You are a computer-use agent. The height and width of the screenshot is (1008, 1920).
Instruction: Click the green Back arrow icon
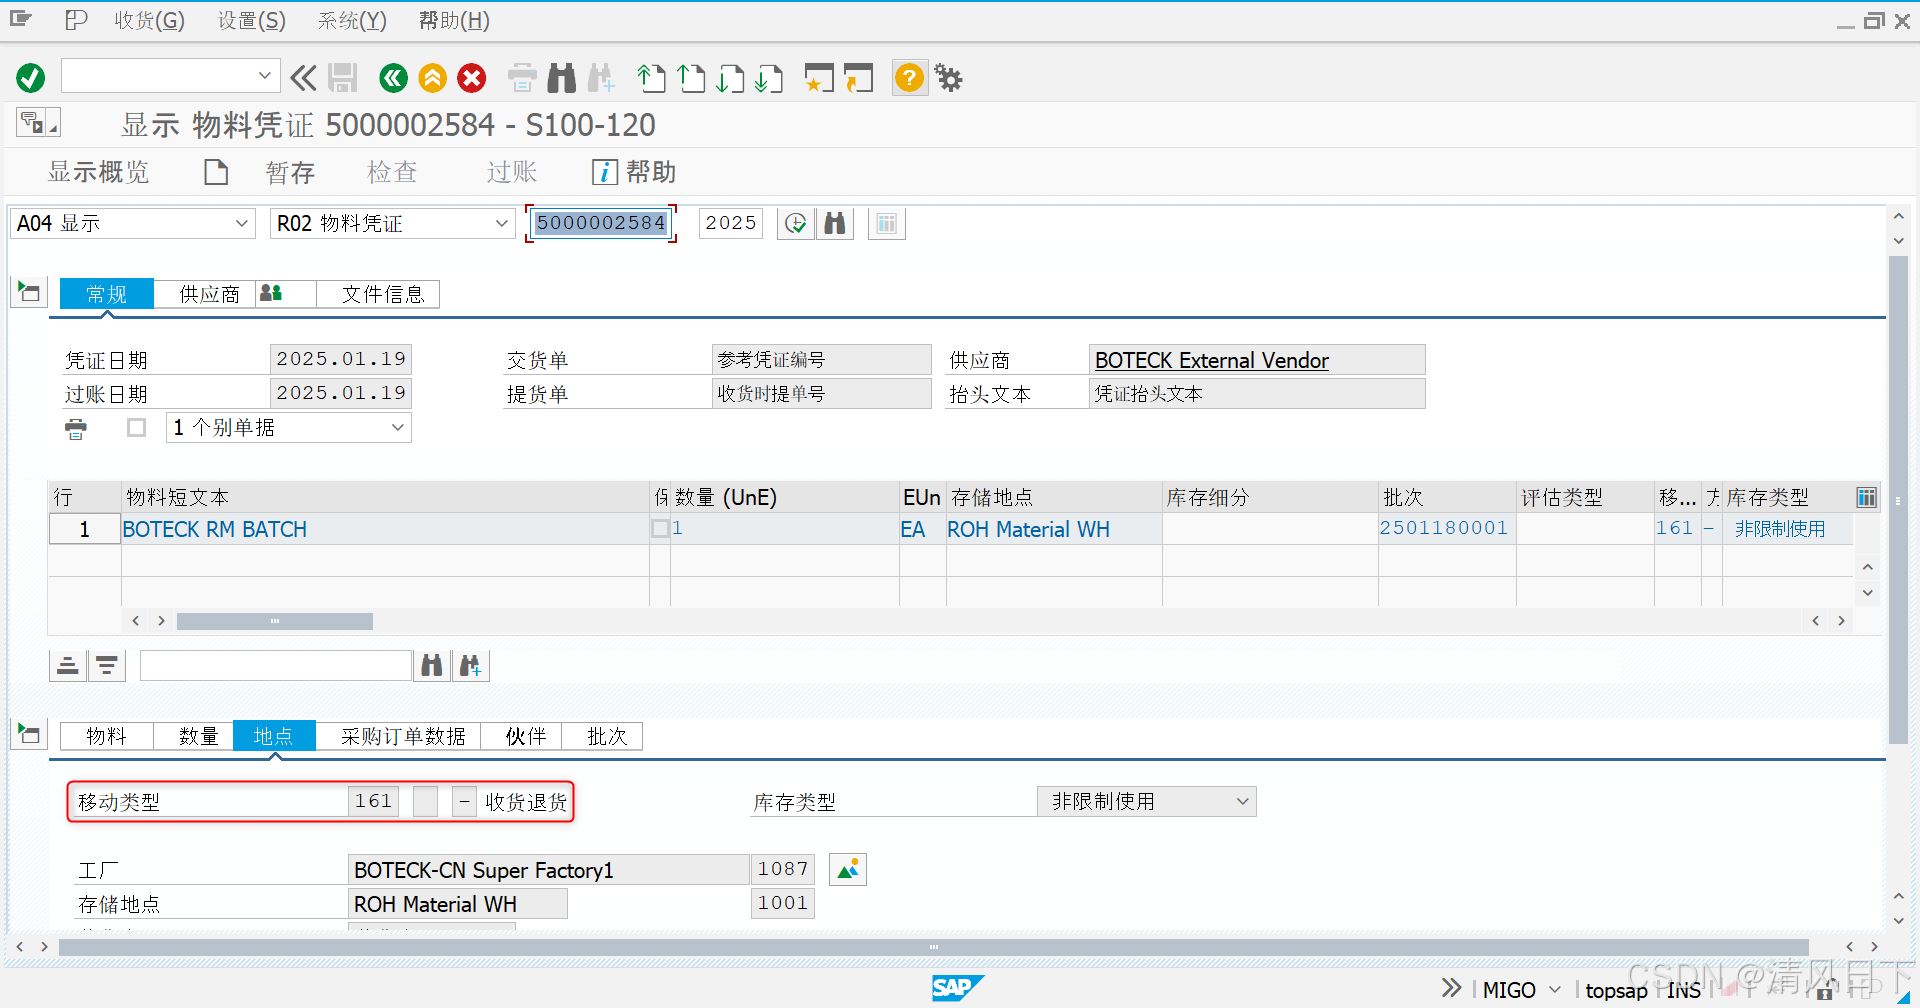(393, 77)
